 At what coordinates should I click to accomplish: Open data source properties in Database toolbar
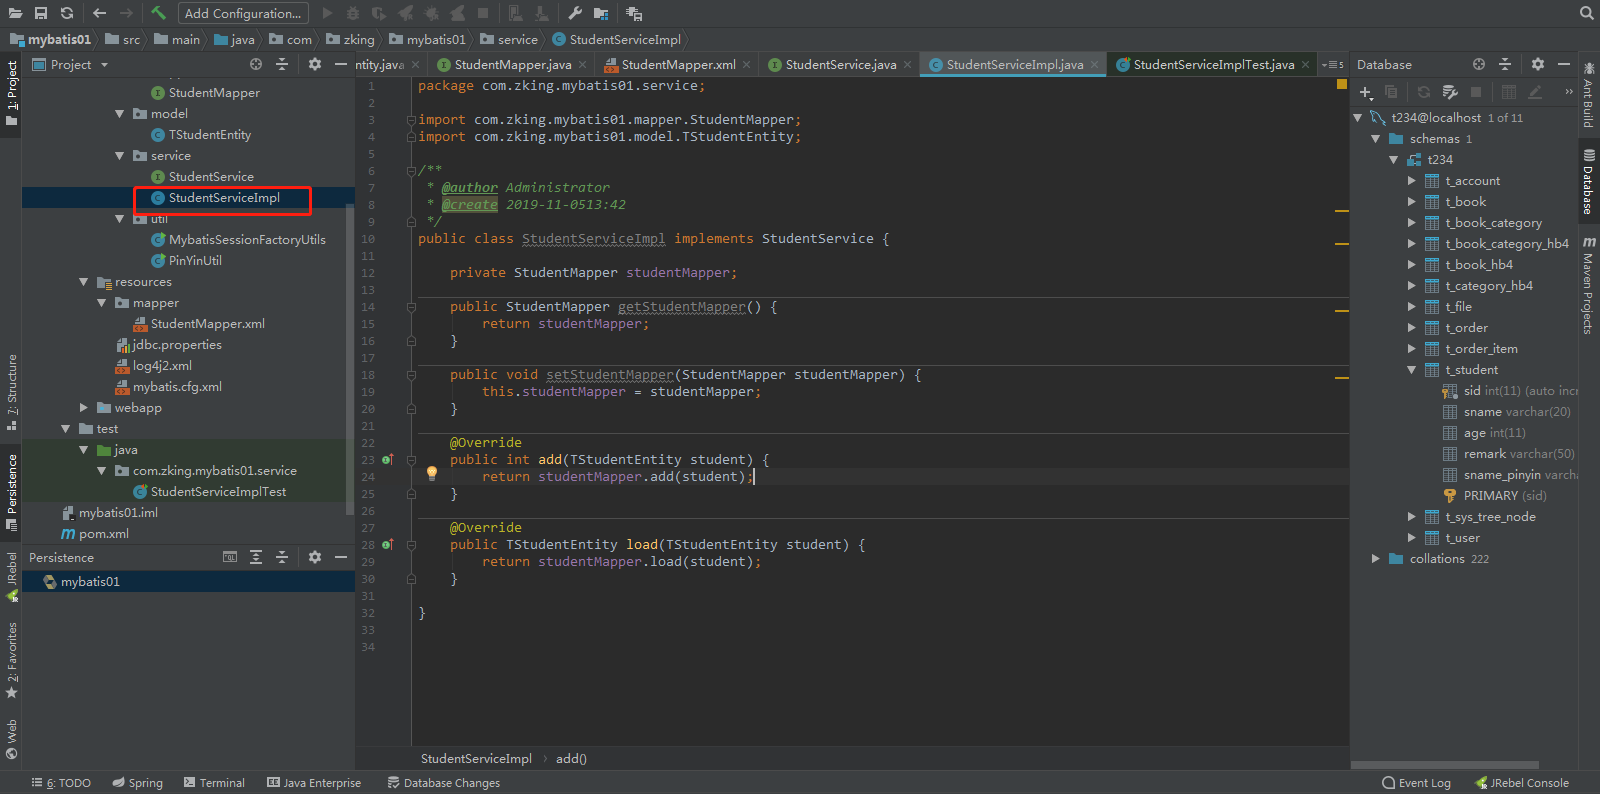1449,92
